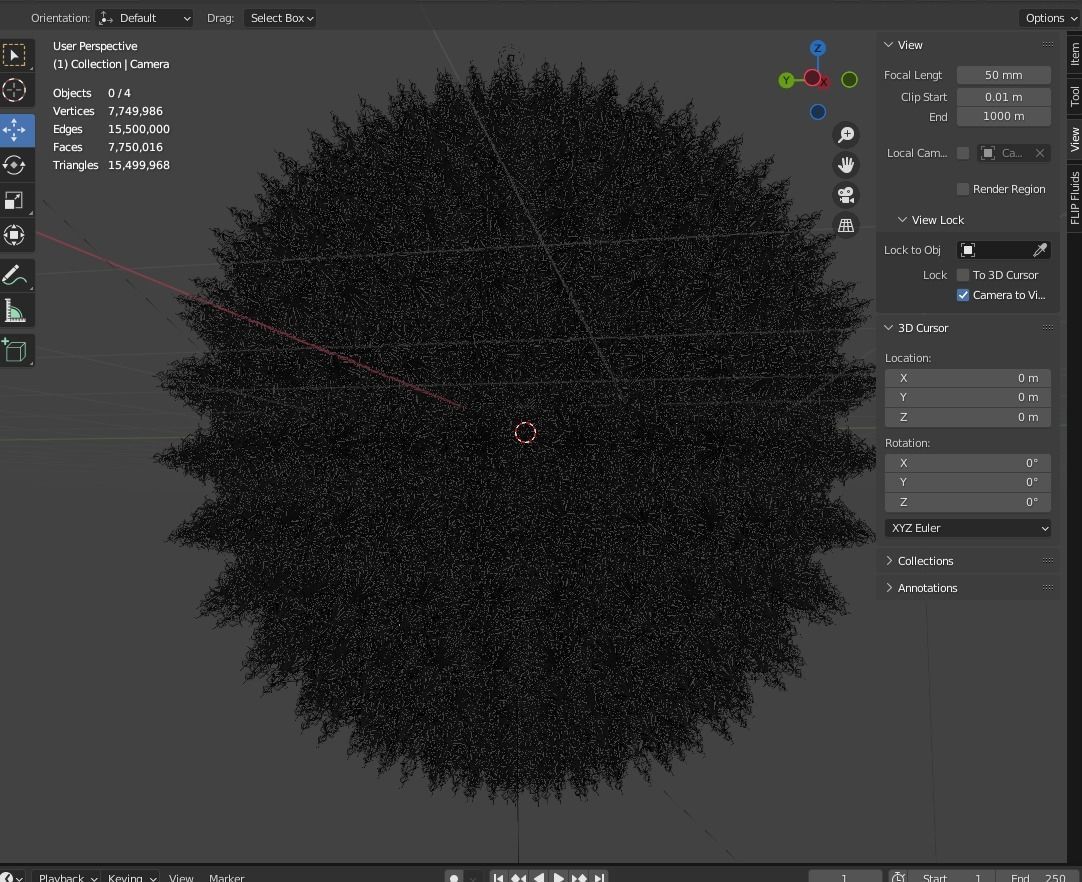Click the Clip Start 0.01 m field
This screenshot has width=1082, height=882.
point(1003,97)
